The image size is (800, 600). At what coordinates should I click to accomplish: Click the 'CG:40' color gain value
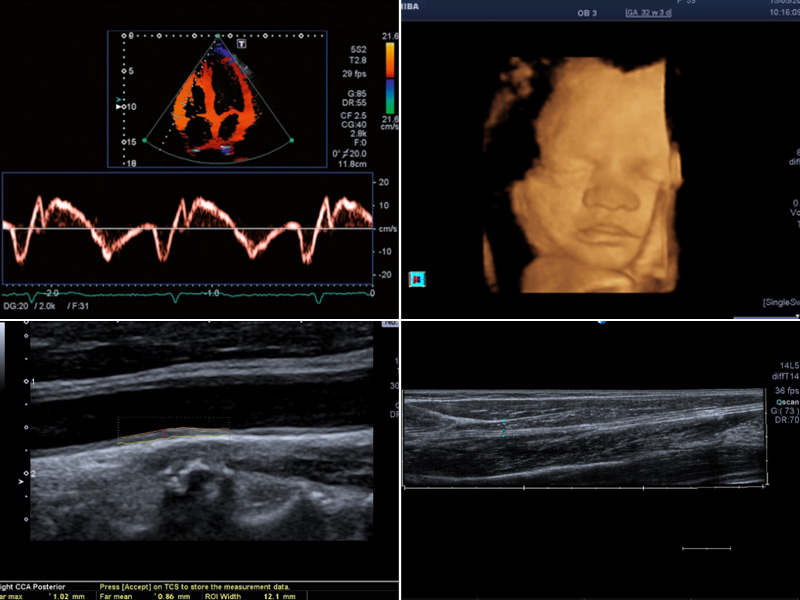coord(354,124)
